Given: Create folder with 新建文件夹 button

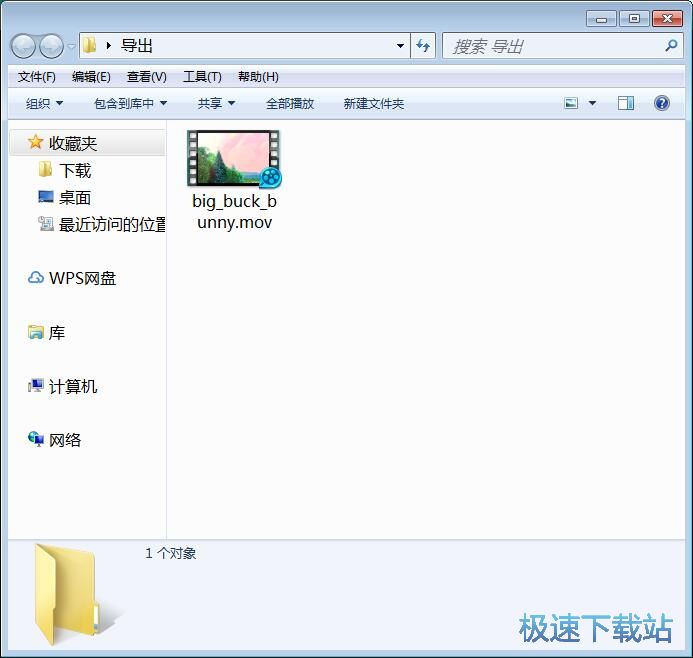Looking at the screenshot, I should click(373, 103).
